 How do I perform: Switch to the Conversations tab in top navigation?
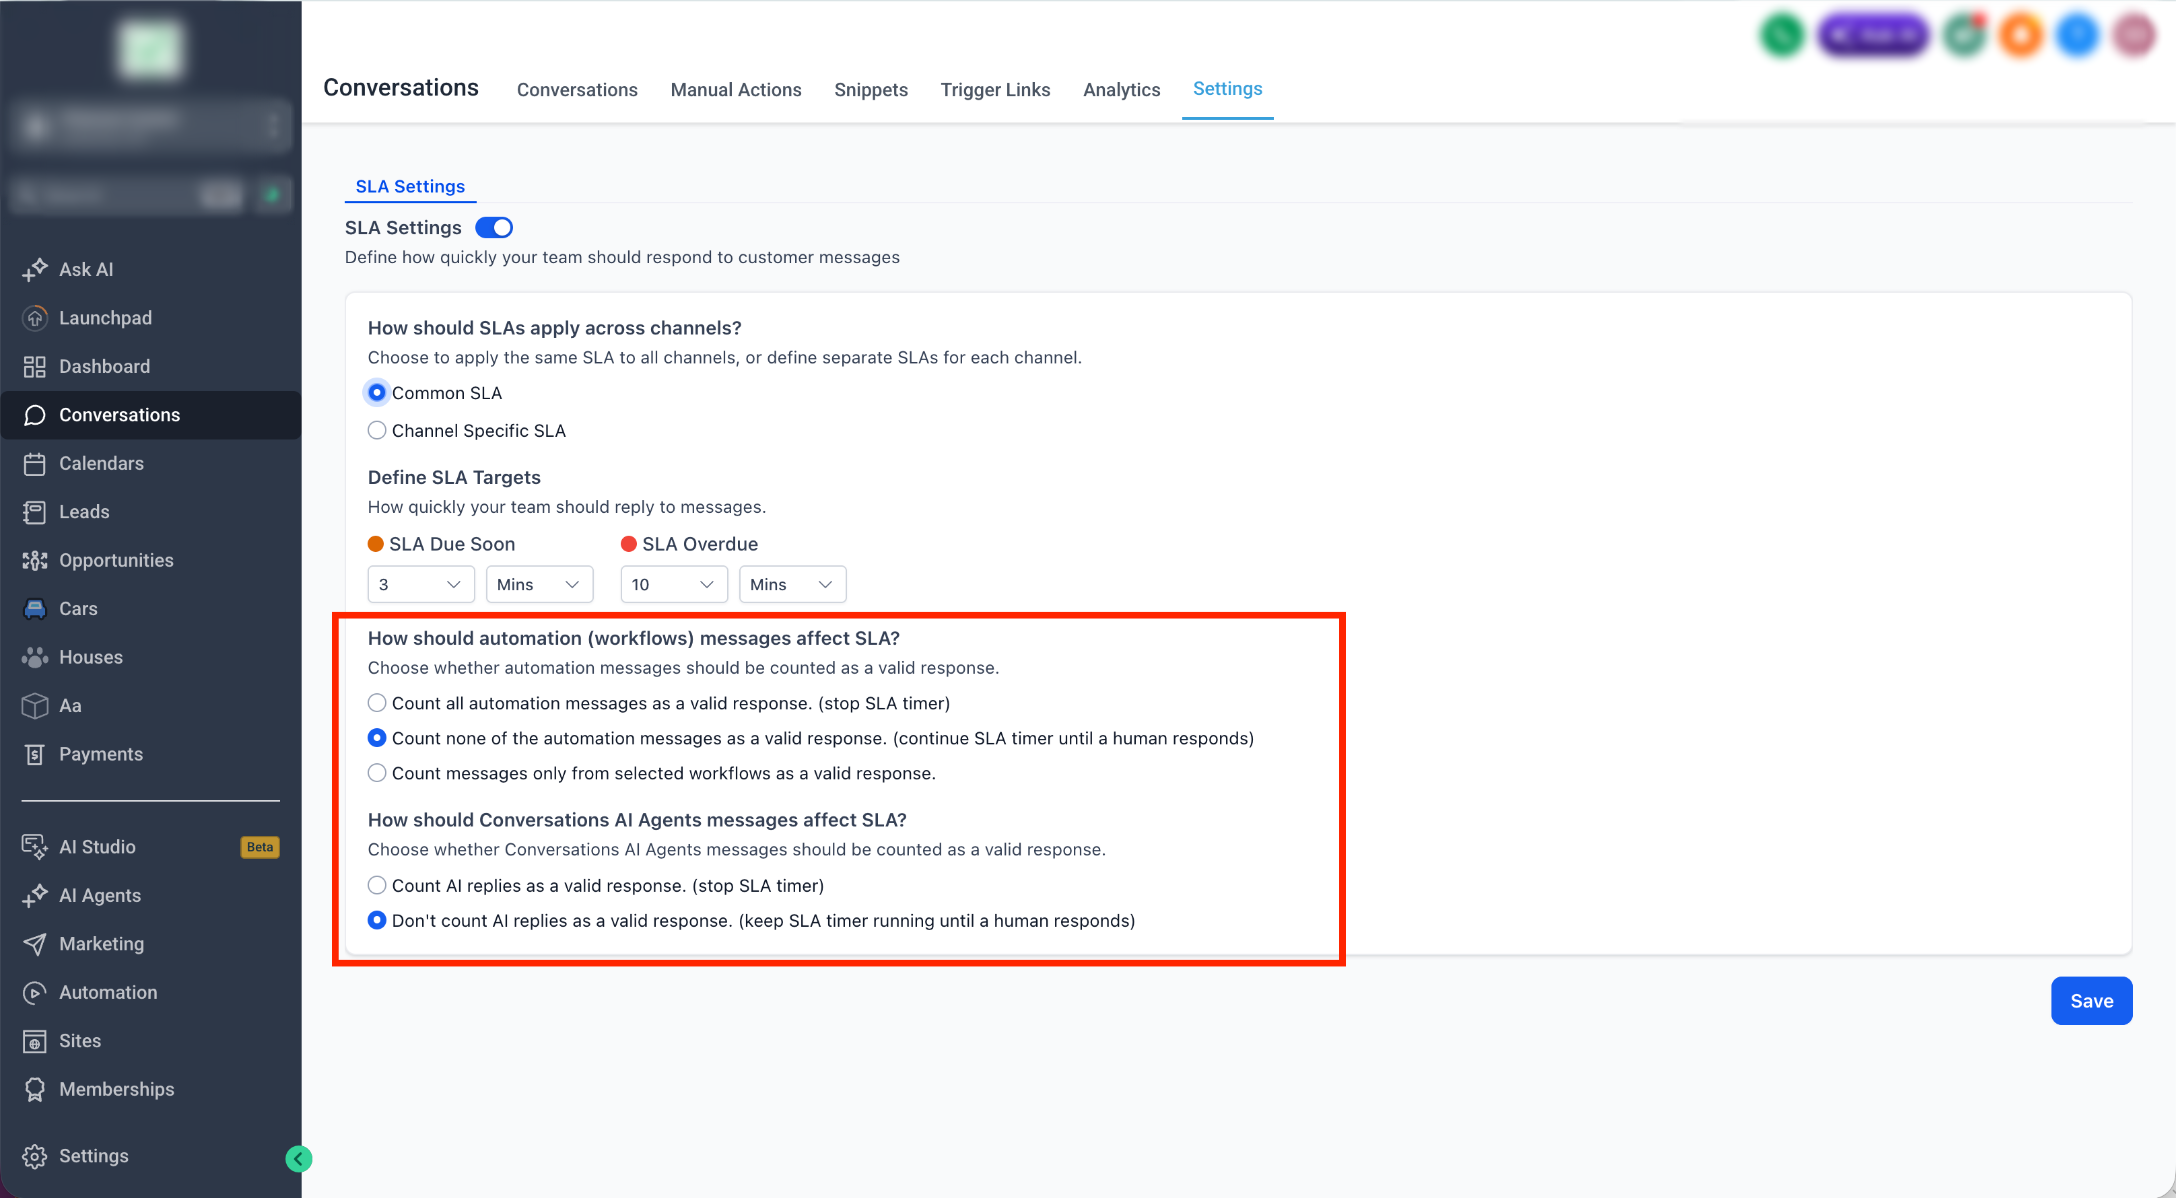[x=577, y=90]
